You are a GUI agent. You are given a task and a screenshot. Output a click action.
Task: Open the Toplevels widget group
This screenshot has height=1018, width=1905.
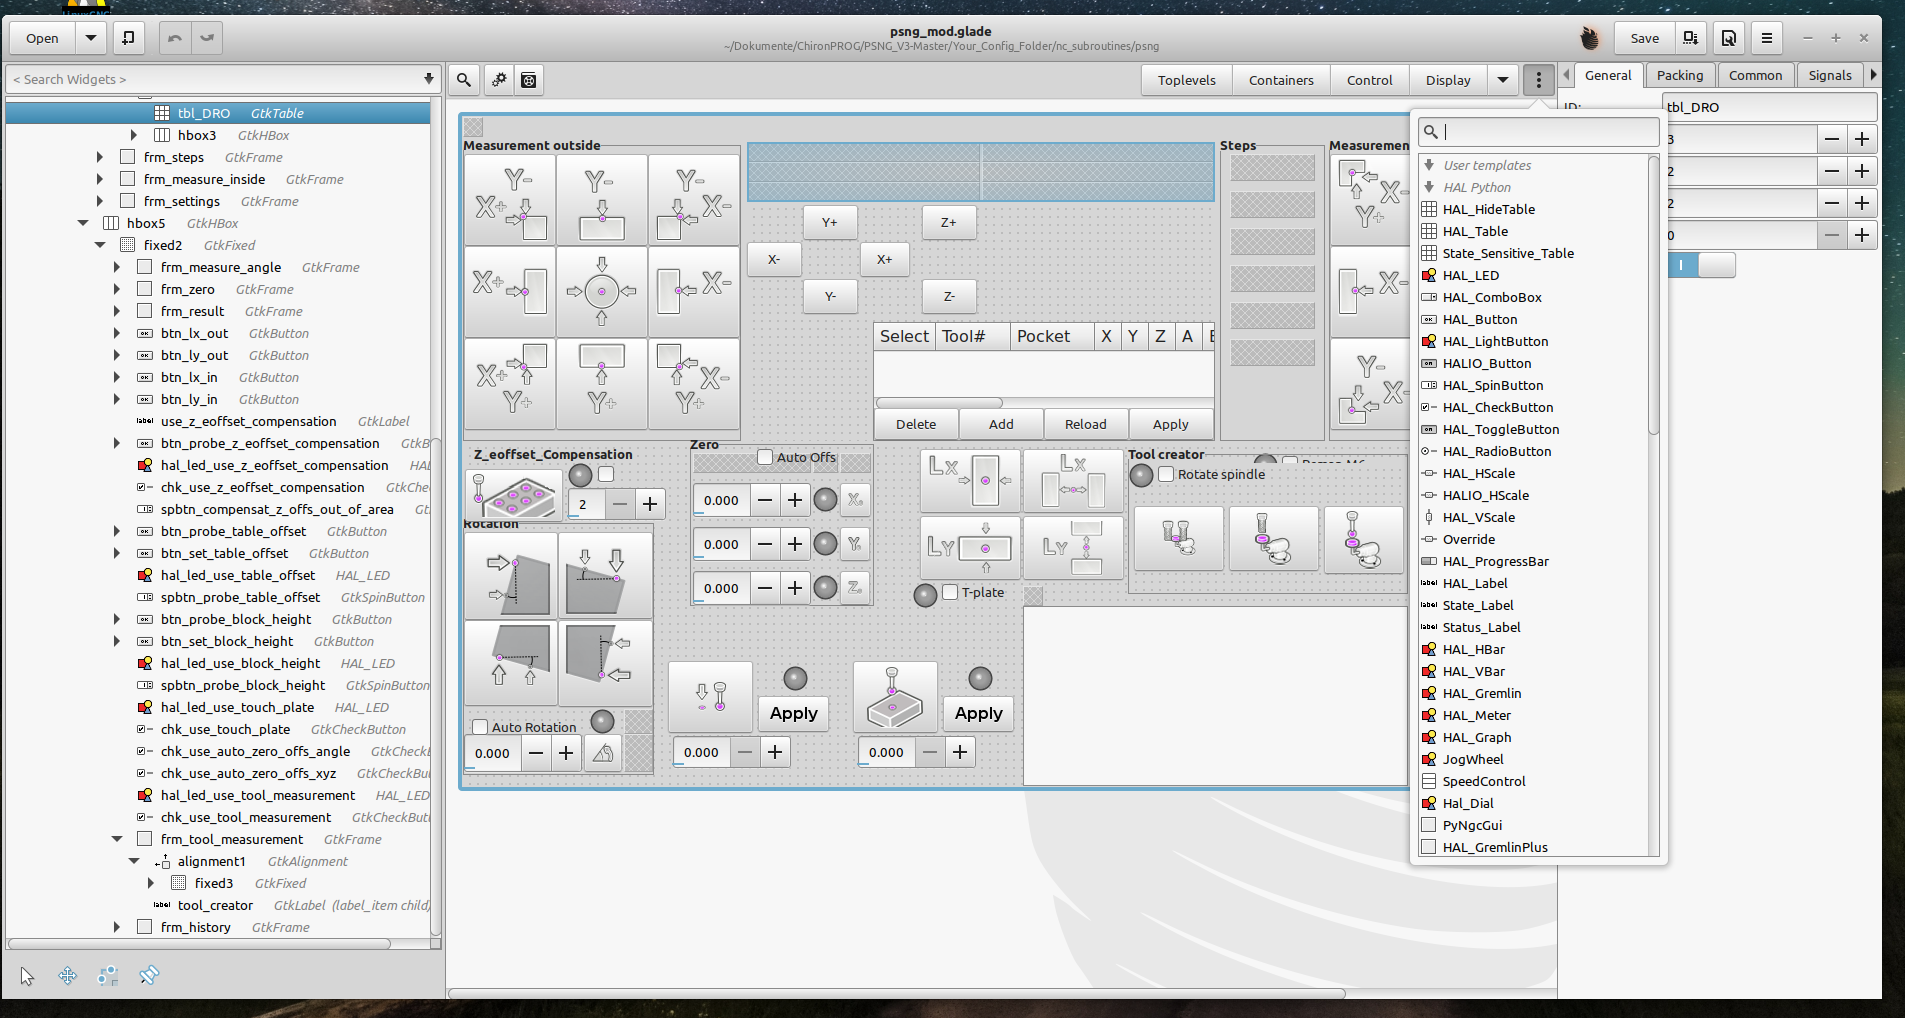(x=1187, y=80)
